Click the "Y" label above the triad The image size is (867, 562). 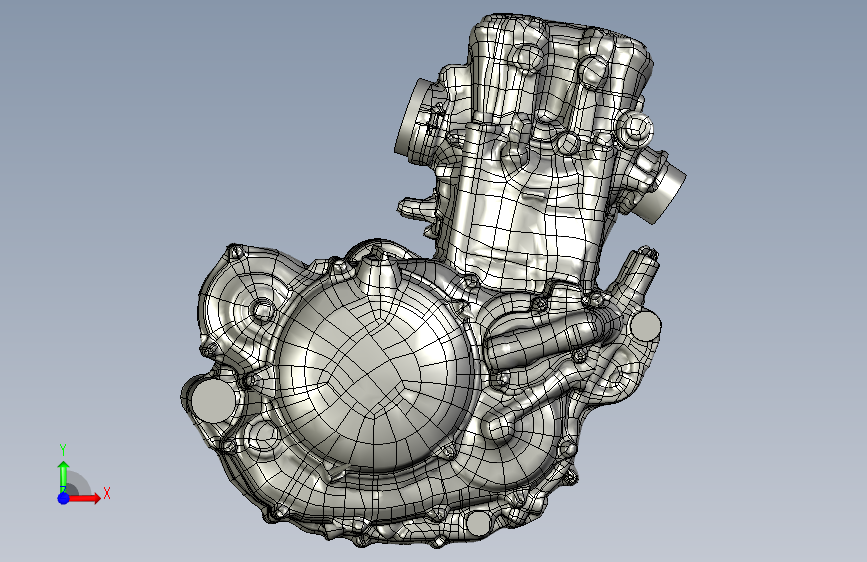63,450
